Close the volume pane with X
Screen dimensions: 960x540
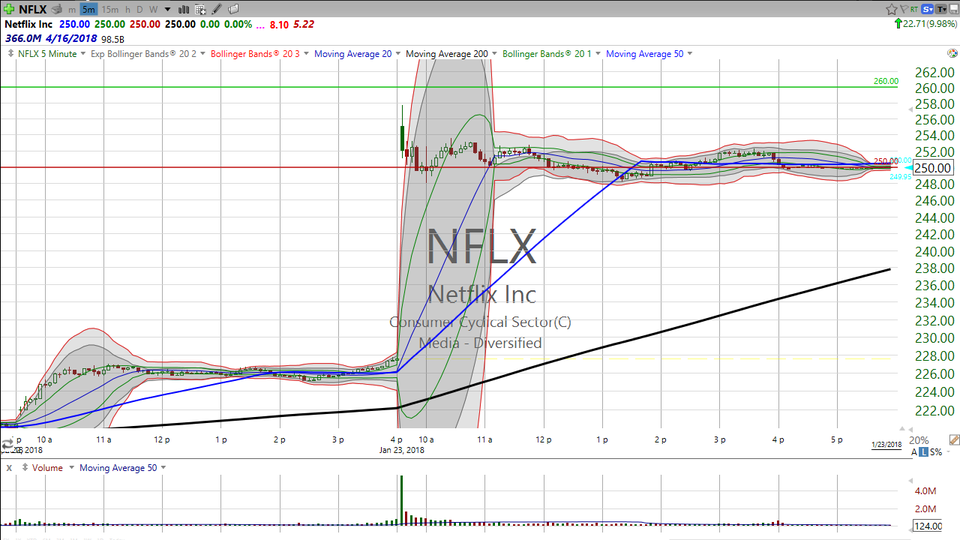pyautogui.click(x=9, y=468)
